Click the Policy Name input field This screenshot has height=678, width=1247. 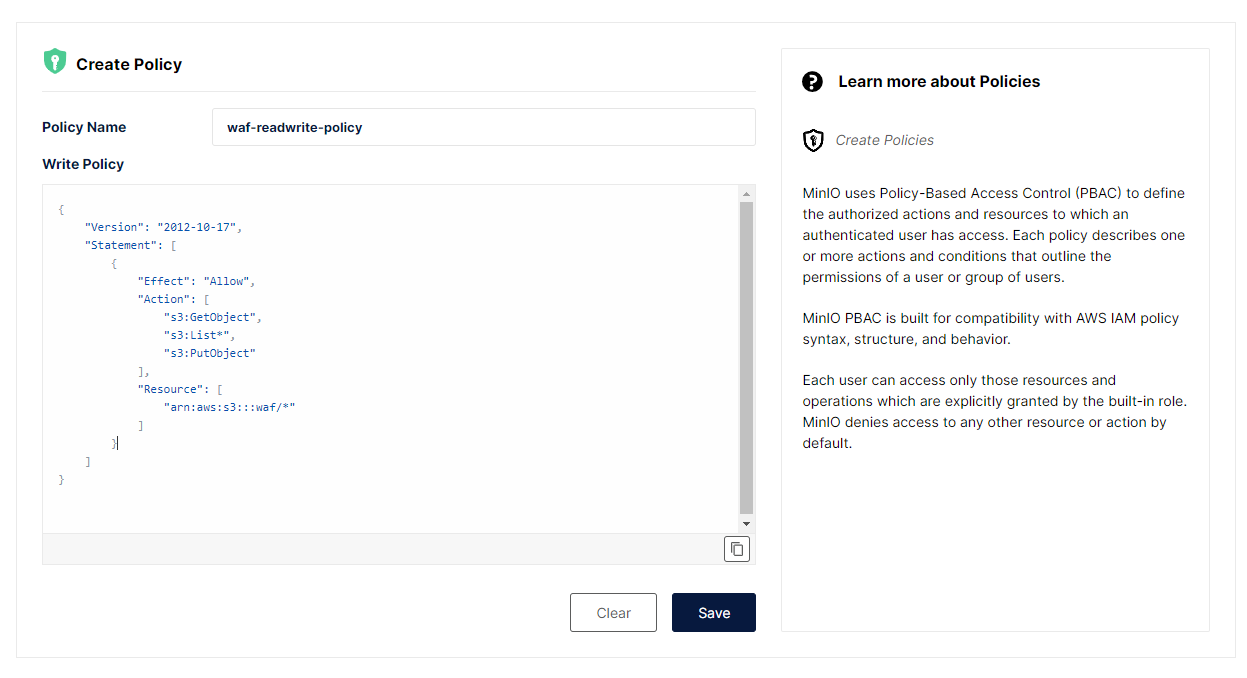483,127
